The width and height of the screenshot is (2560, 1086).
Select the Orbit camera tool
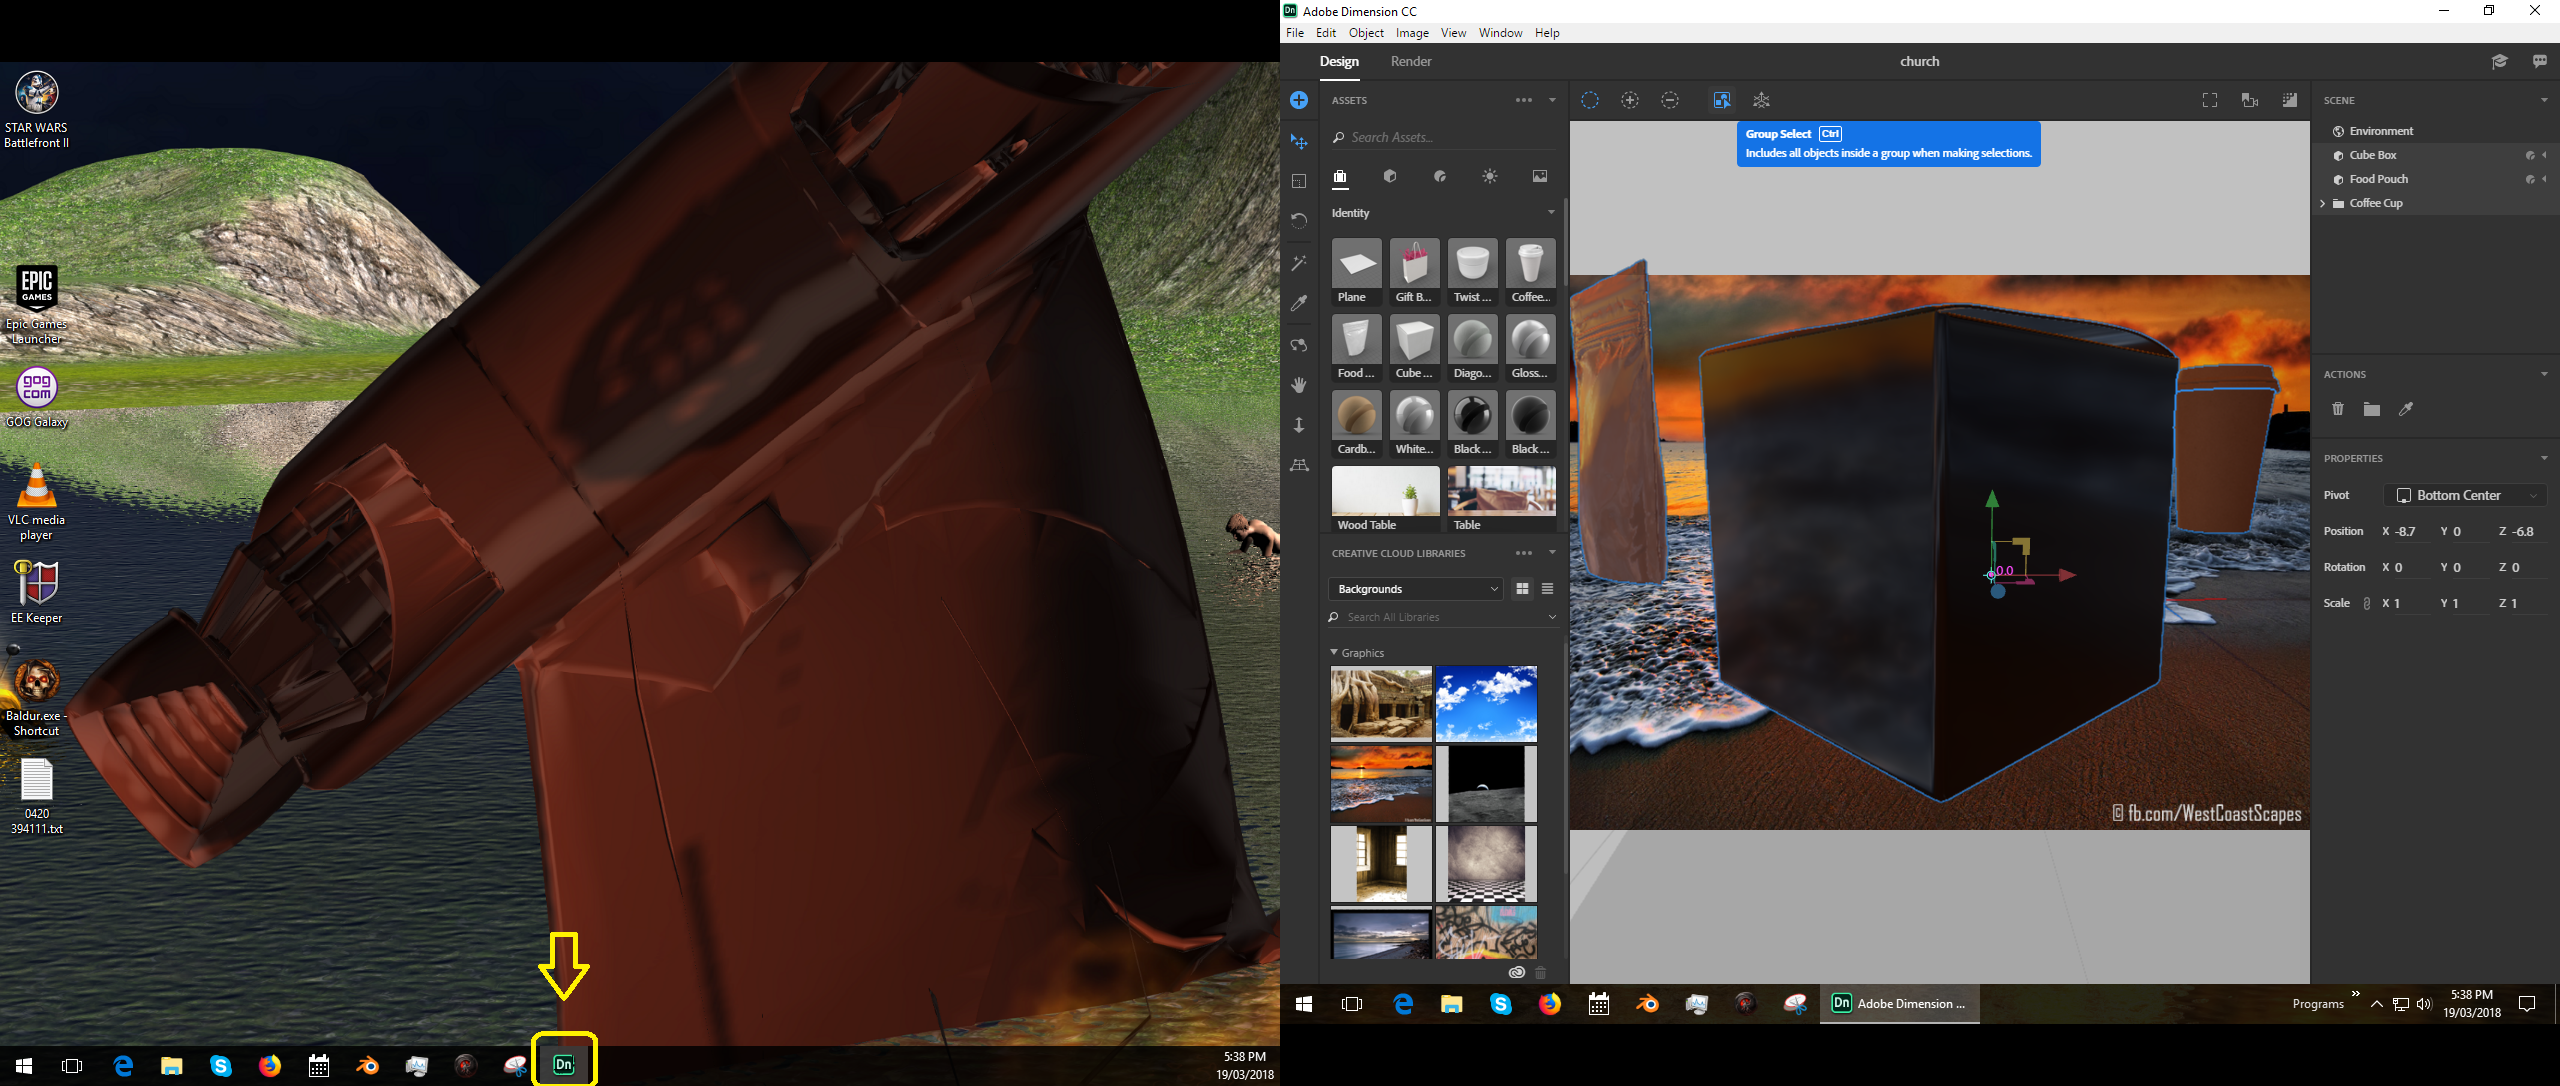tap(1299, 345)
